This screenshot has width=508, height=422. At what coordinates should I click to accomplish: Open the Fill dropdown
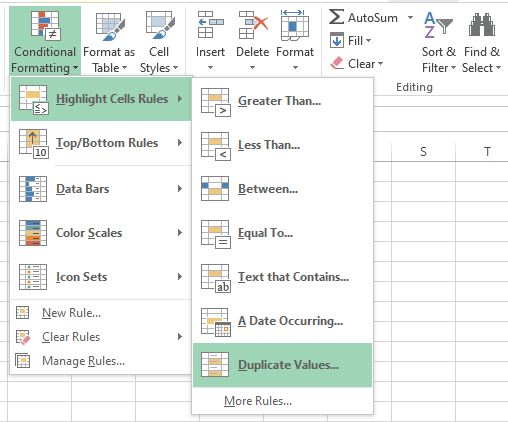pyautogui.click(x=351, y=41)
